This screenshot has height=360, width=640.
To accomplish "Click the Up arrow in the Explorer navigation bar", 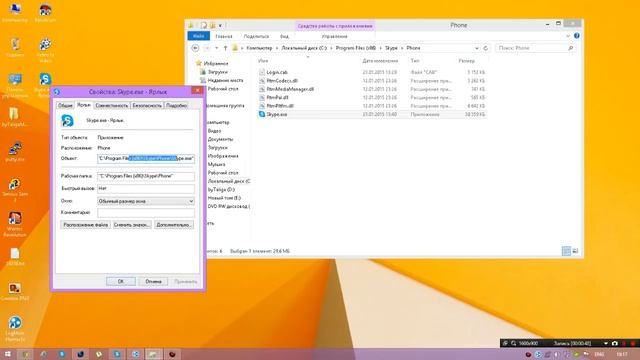I will tap(225, 48).
